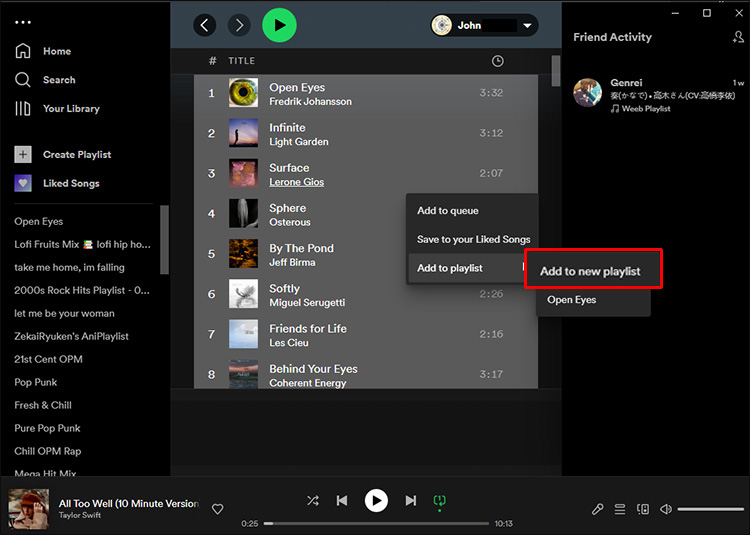
Task: Open Taylor Swift artist link in player
Action: coord(80,515)
